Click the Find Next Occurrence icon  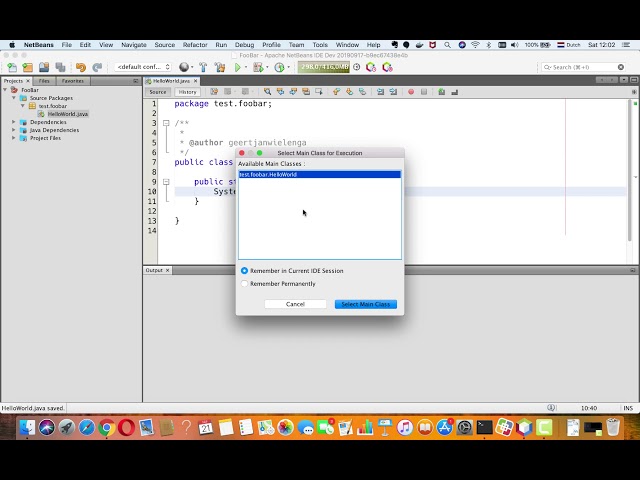click(x=293, y=92)
